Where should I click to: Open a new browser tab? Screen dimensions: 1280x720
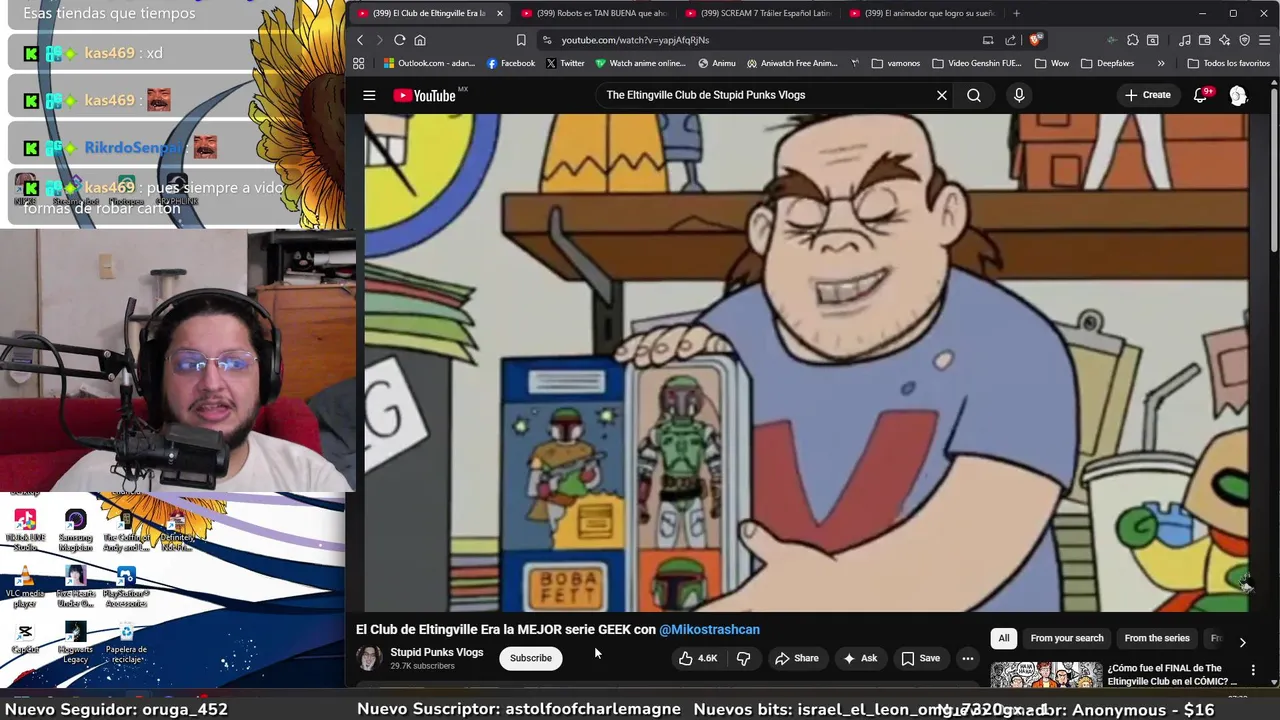[1016, 13]
